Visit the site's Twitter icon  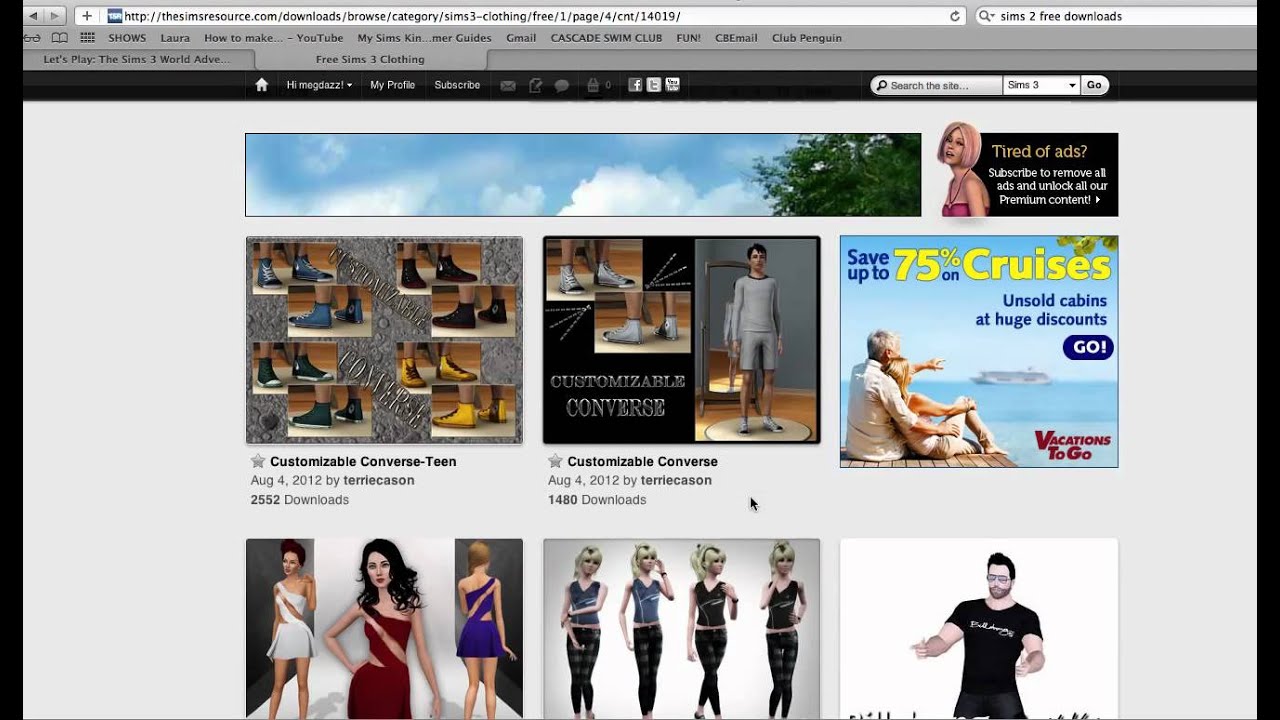tap(654, 85)
